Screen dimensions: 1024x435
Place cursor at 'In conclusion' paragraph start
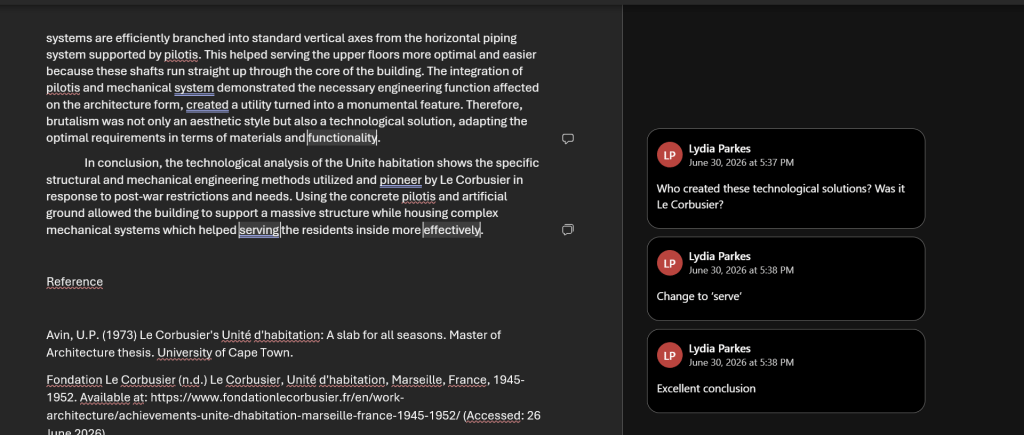pyautogui.click(x=85, y=163)
